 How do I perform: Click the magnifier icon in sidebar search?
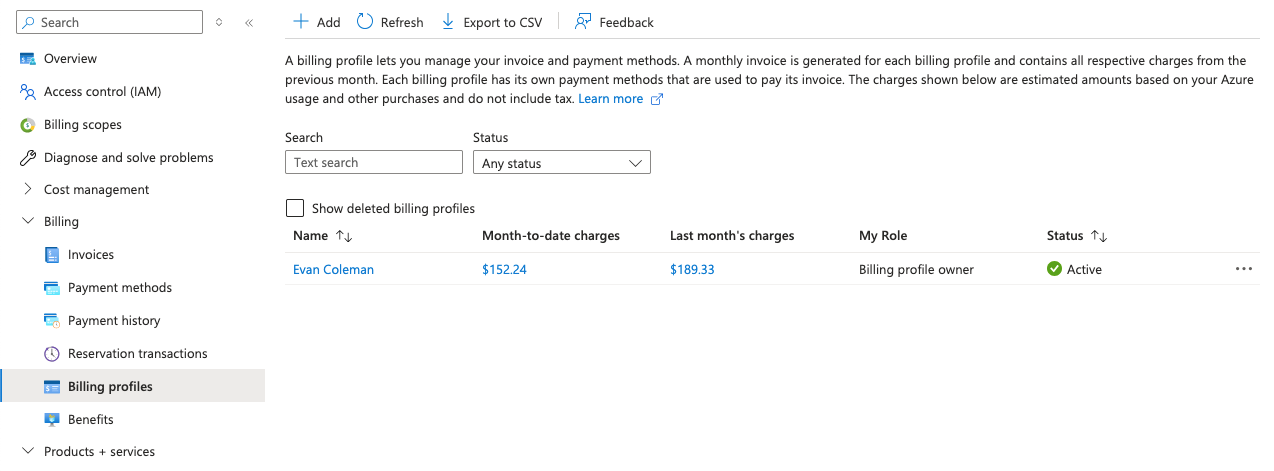tap(27, 22)
